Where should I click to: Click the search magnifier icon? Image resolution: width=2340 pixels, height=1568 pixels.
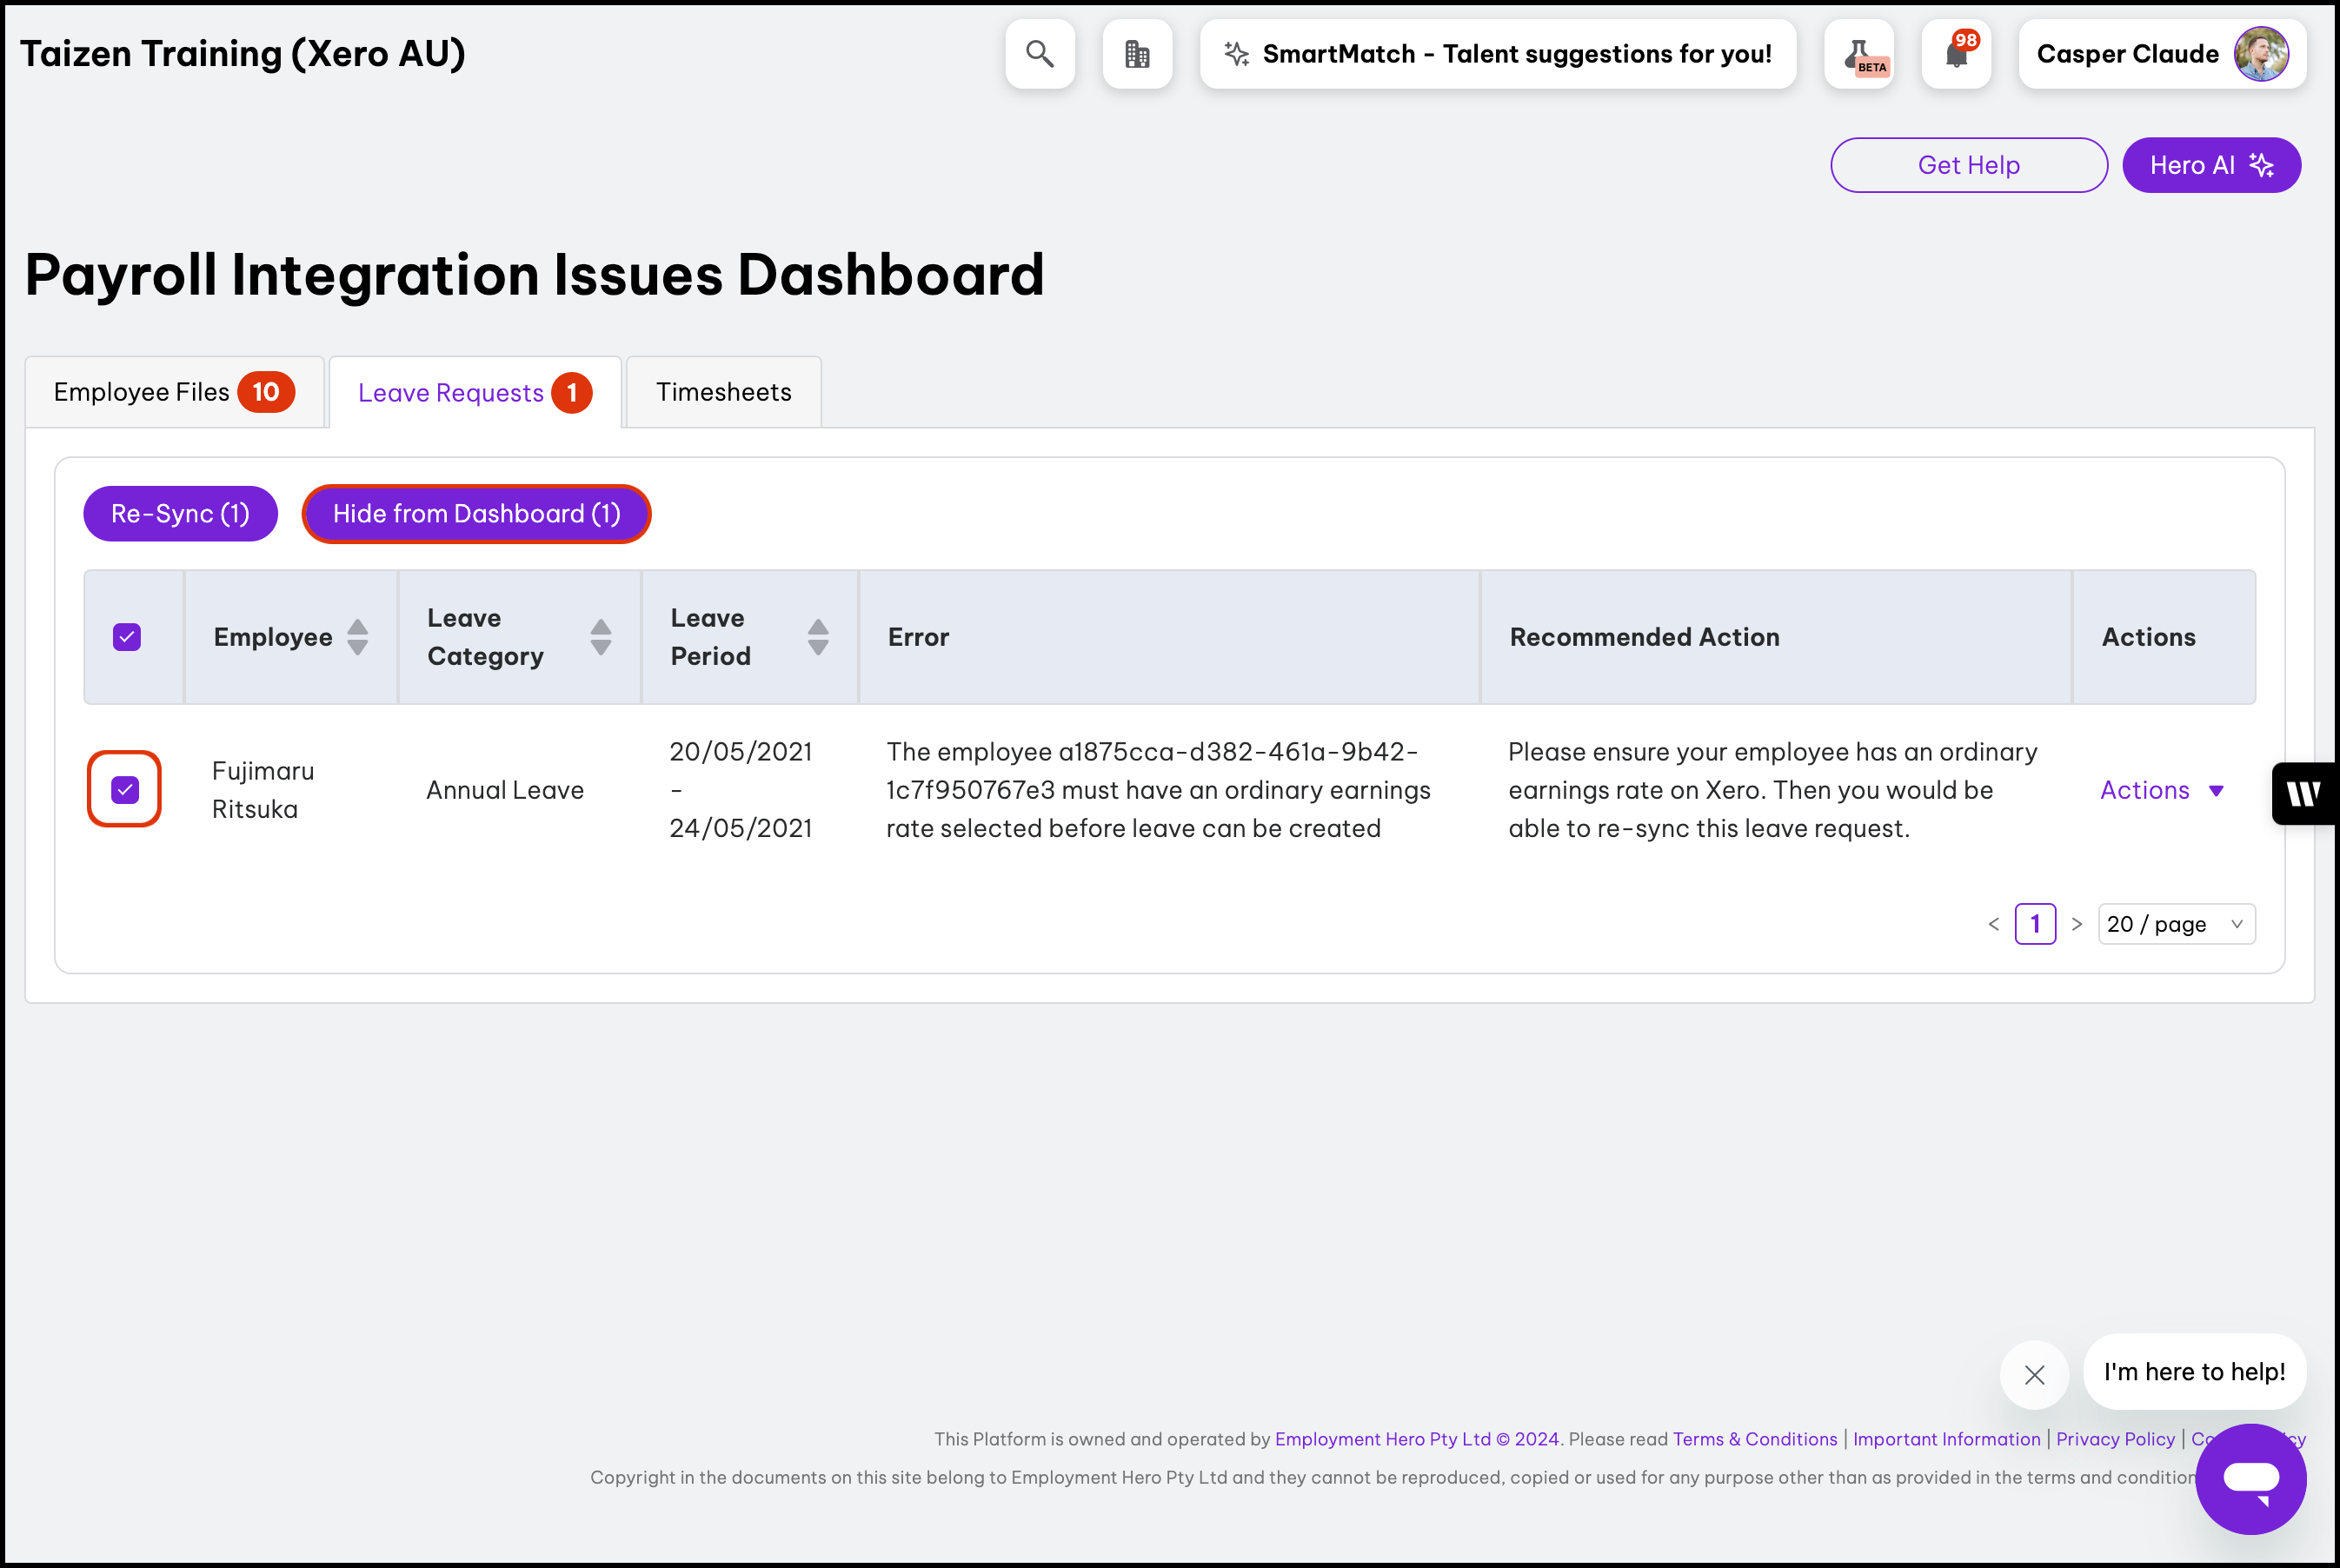tap(1039, 54)
